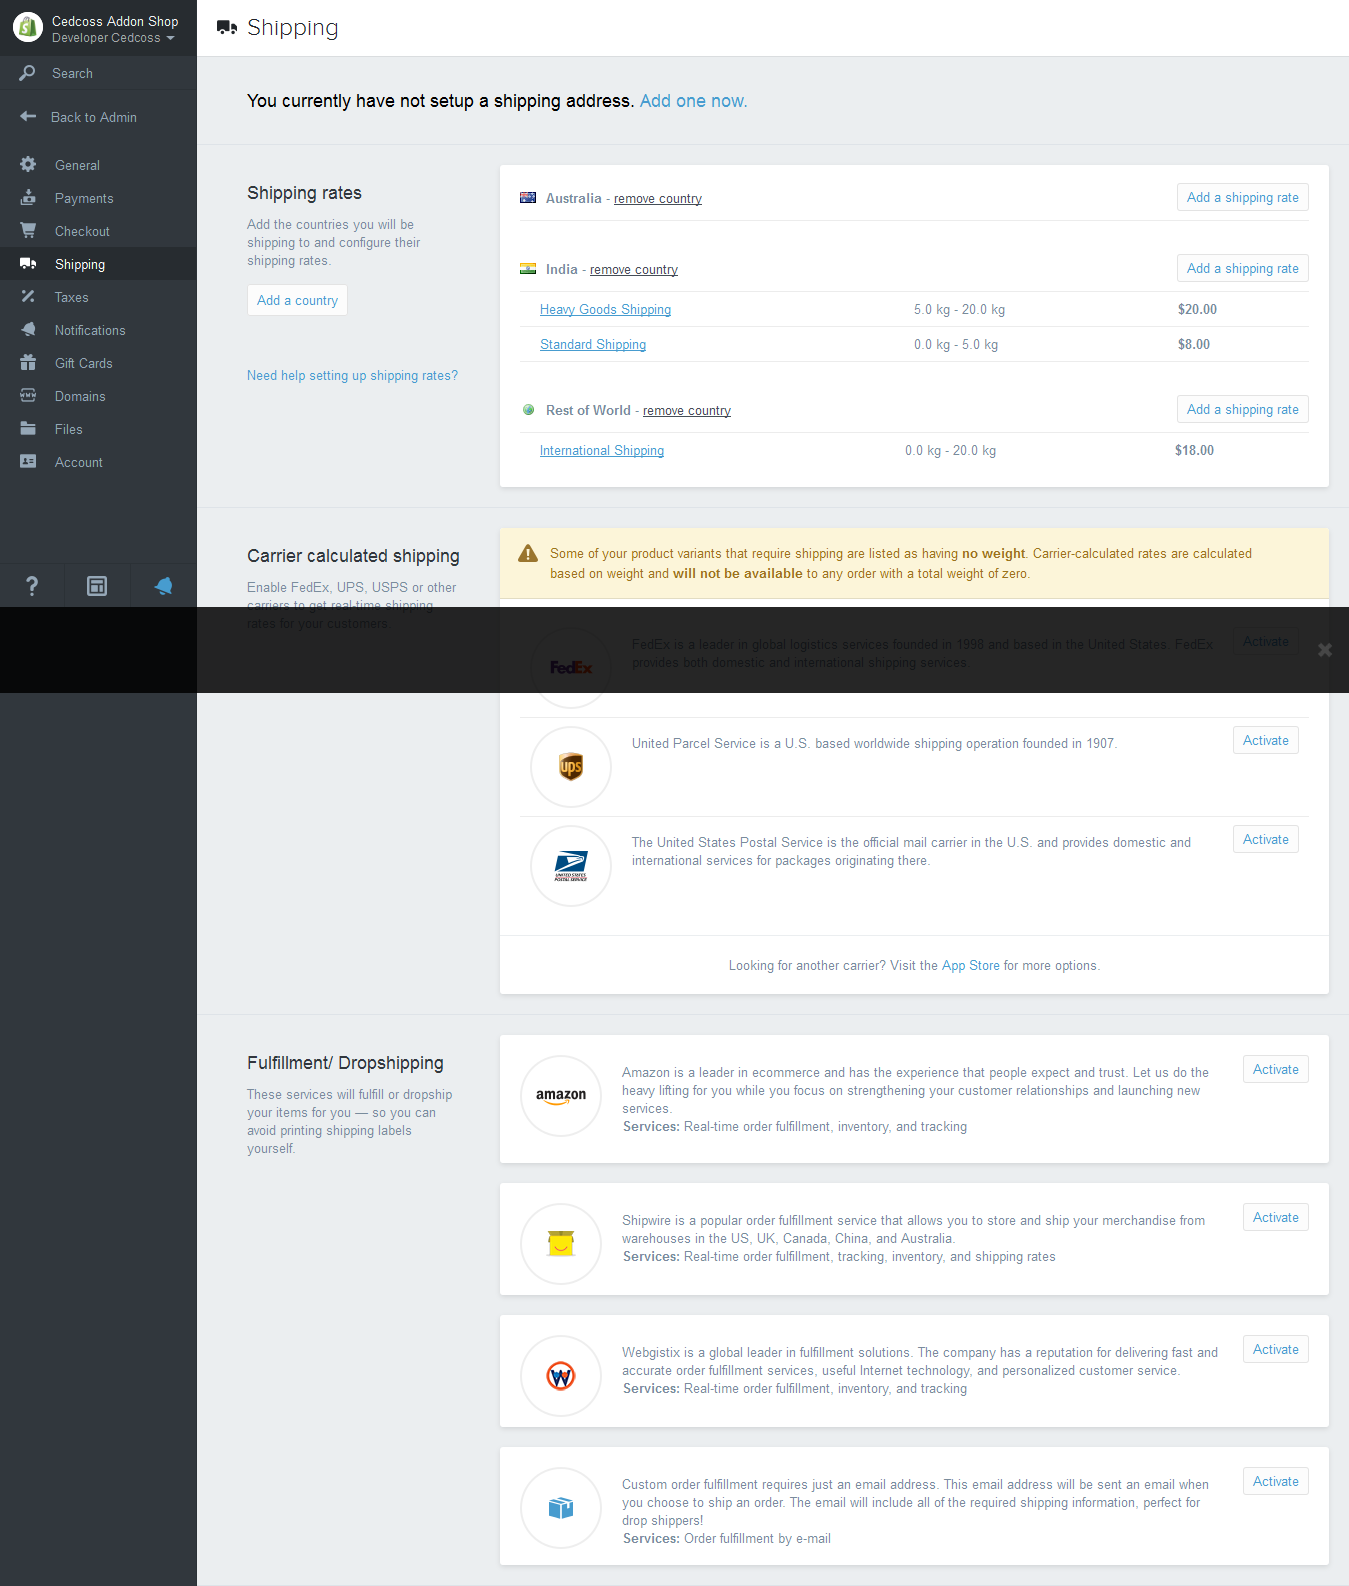This screenshot has width=1349, height=1586.
Task: Add a shipping rate for Rest of World
Action: 1242,409
